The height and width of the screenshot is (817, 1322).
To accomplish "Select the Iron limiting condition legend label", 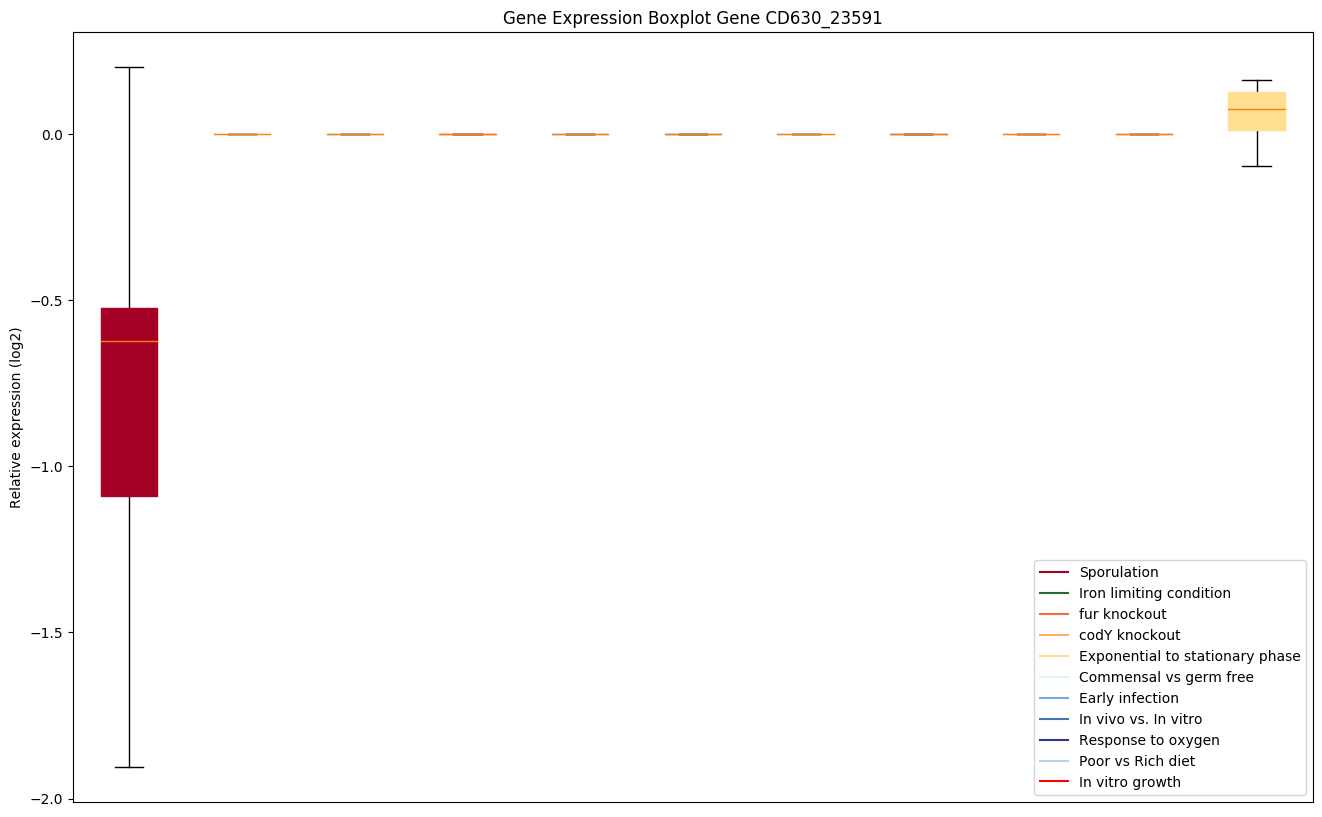I will (x=1154, y=593).
